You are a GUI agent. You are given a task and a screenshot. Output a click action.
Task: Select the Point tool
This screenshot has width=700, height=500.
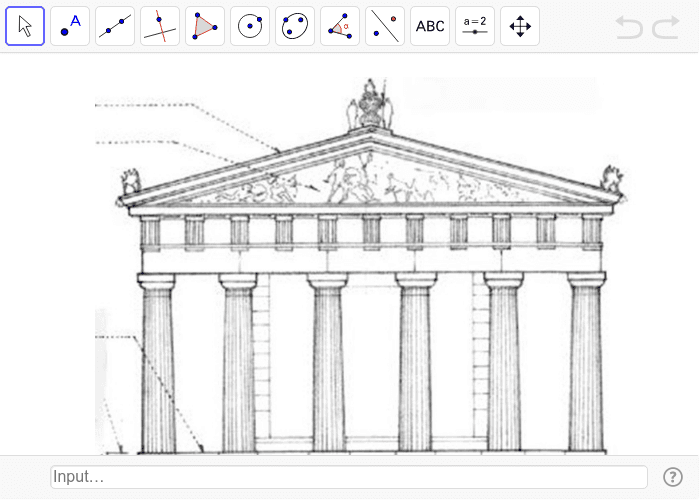click(70, 26)
